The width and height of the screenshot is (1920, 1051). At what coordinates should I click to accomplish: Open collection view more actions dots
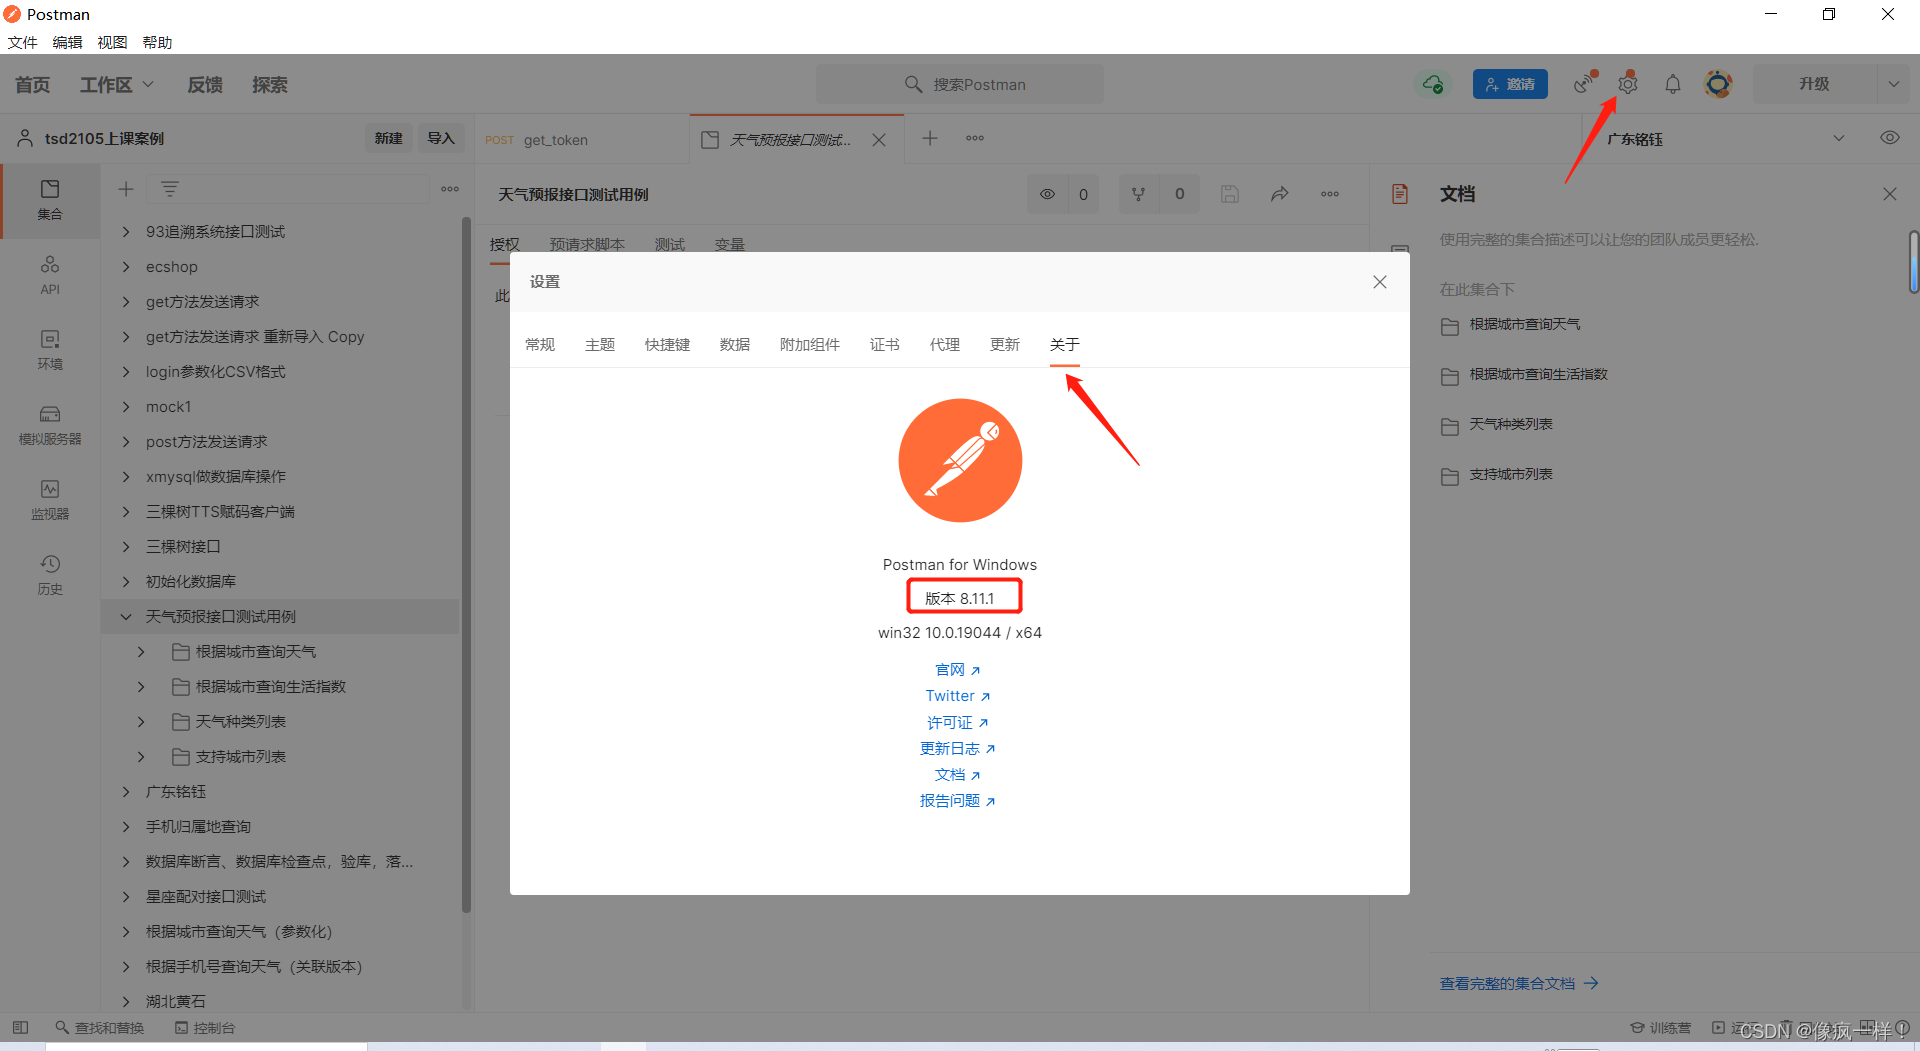1330,194
